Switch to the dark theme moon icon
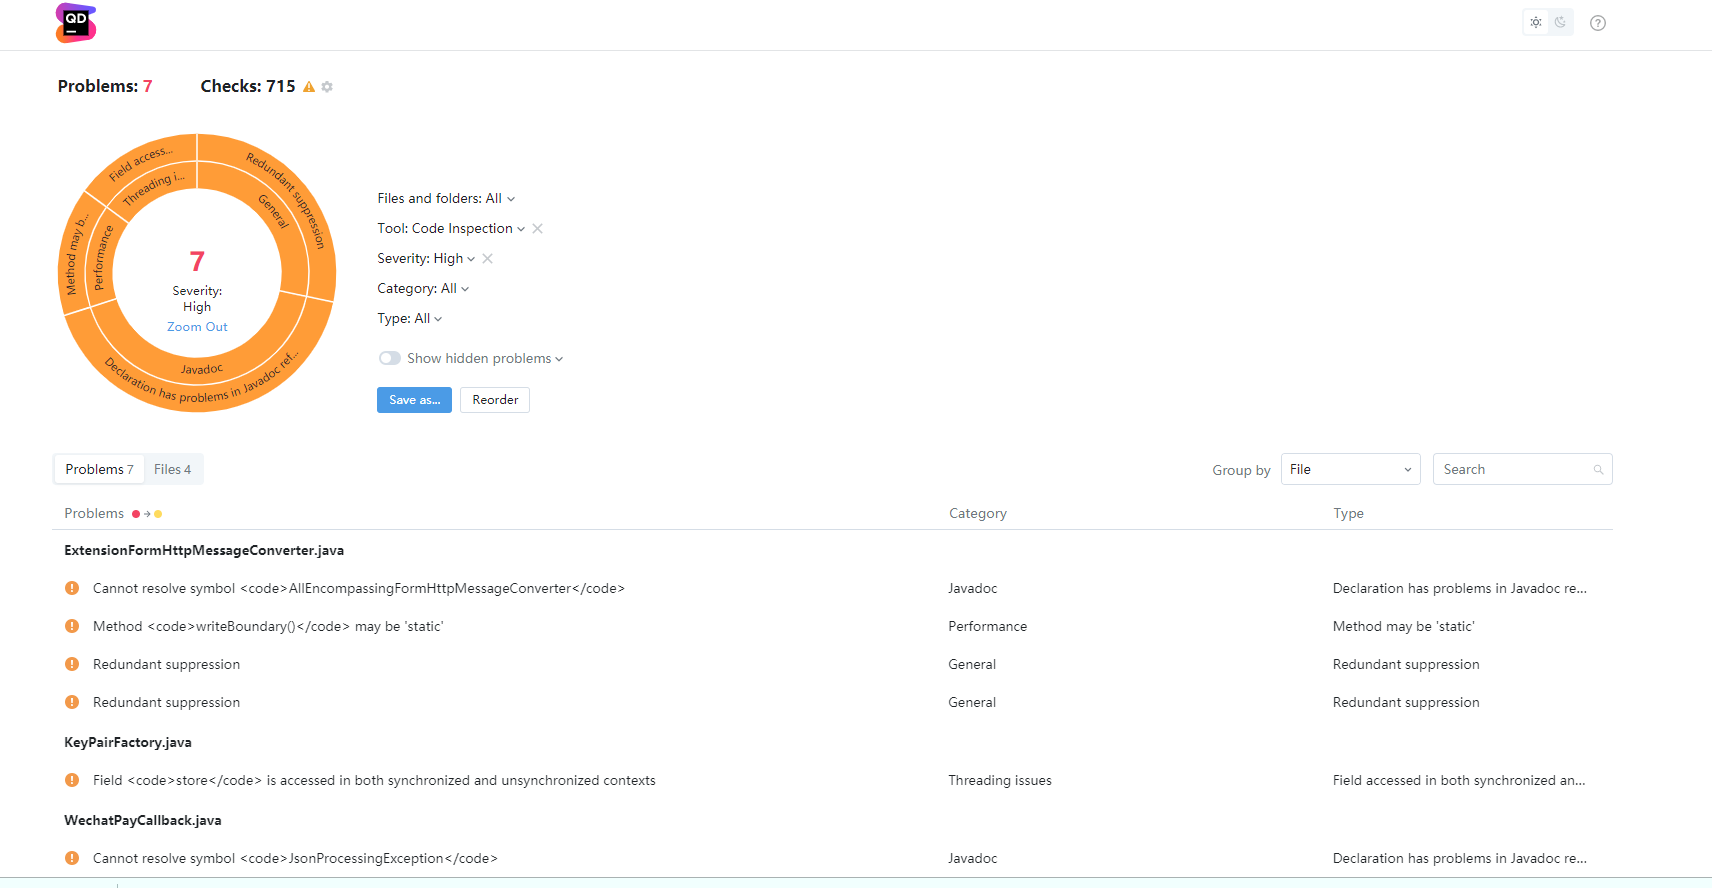The width and height of the screenshot is (1712, 888). [1560, 23]
